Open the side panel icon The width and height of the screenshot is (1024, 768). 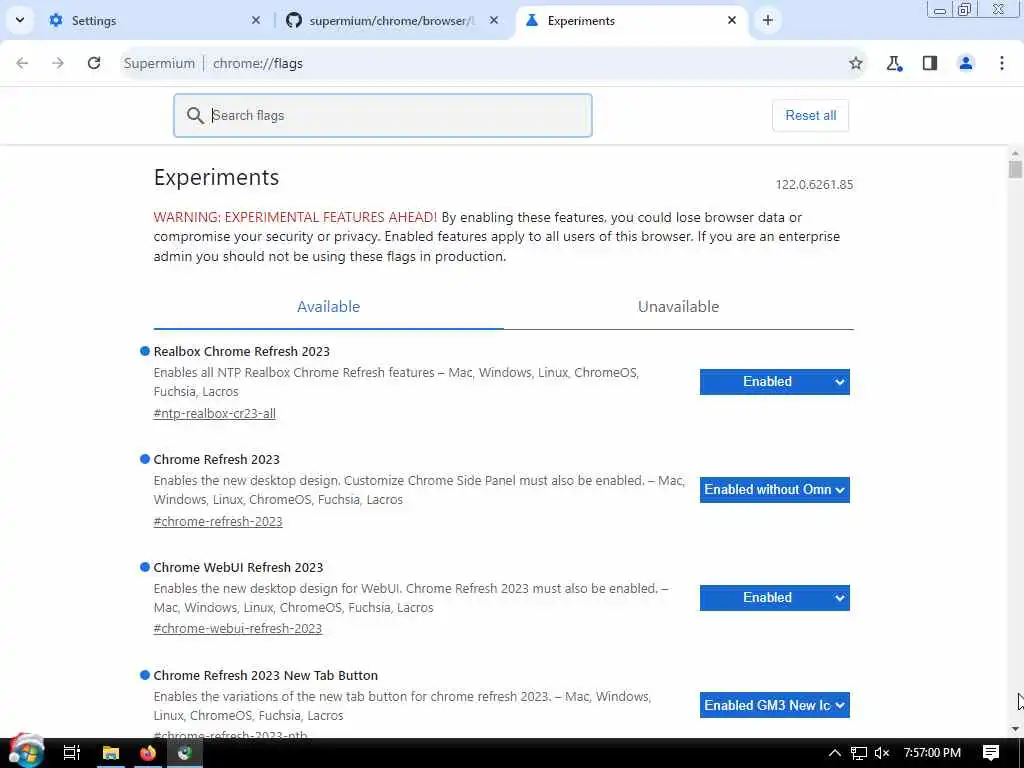coord(930,63)
